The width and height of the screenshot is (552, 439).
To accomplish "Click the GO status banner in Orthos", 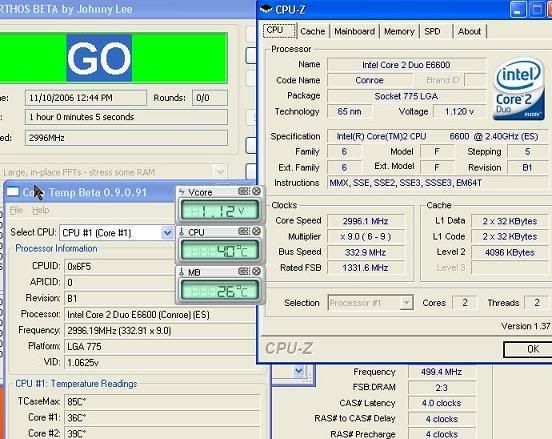I will (x=114, y=58).
